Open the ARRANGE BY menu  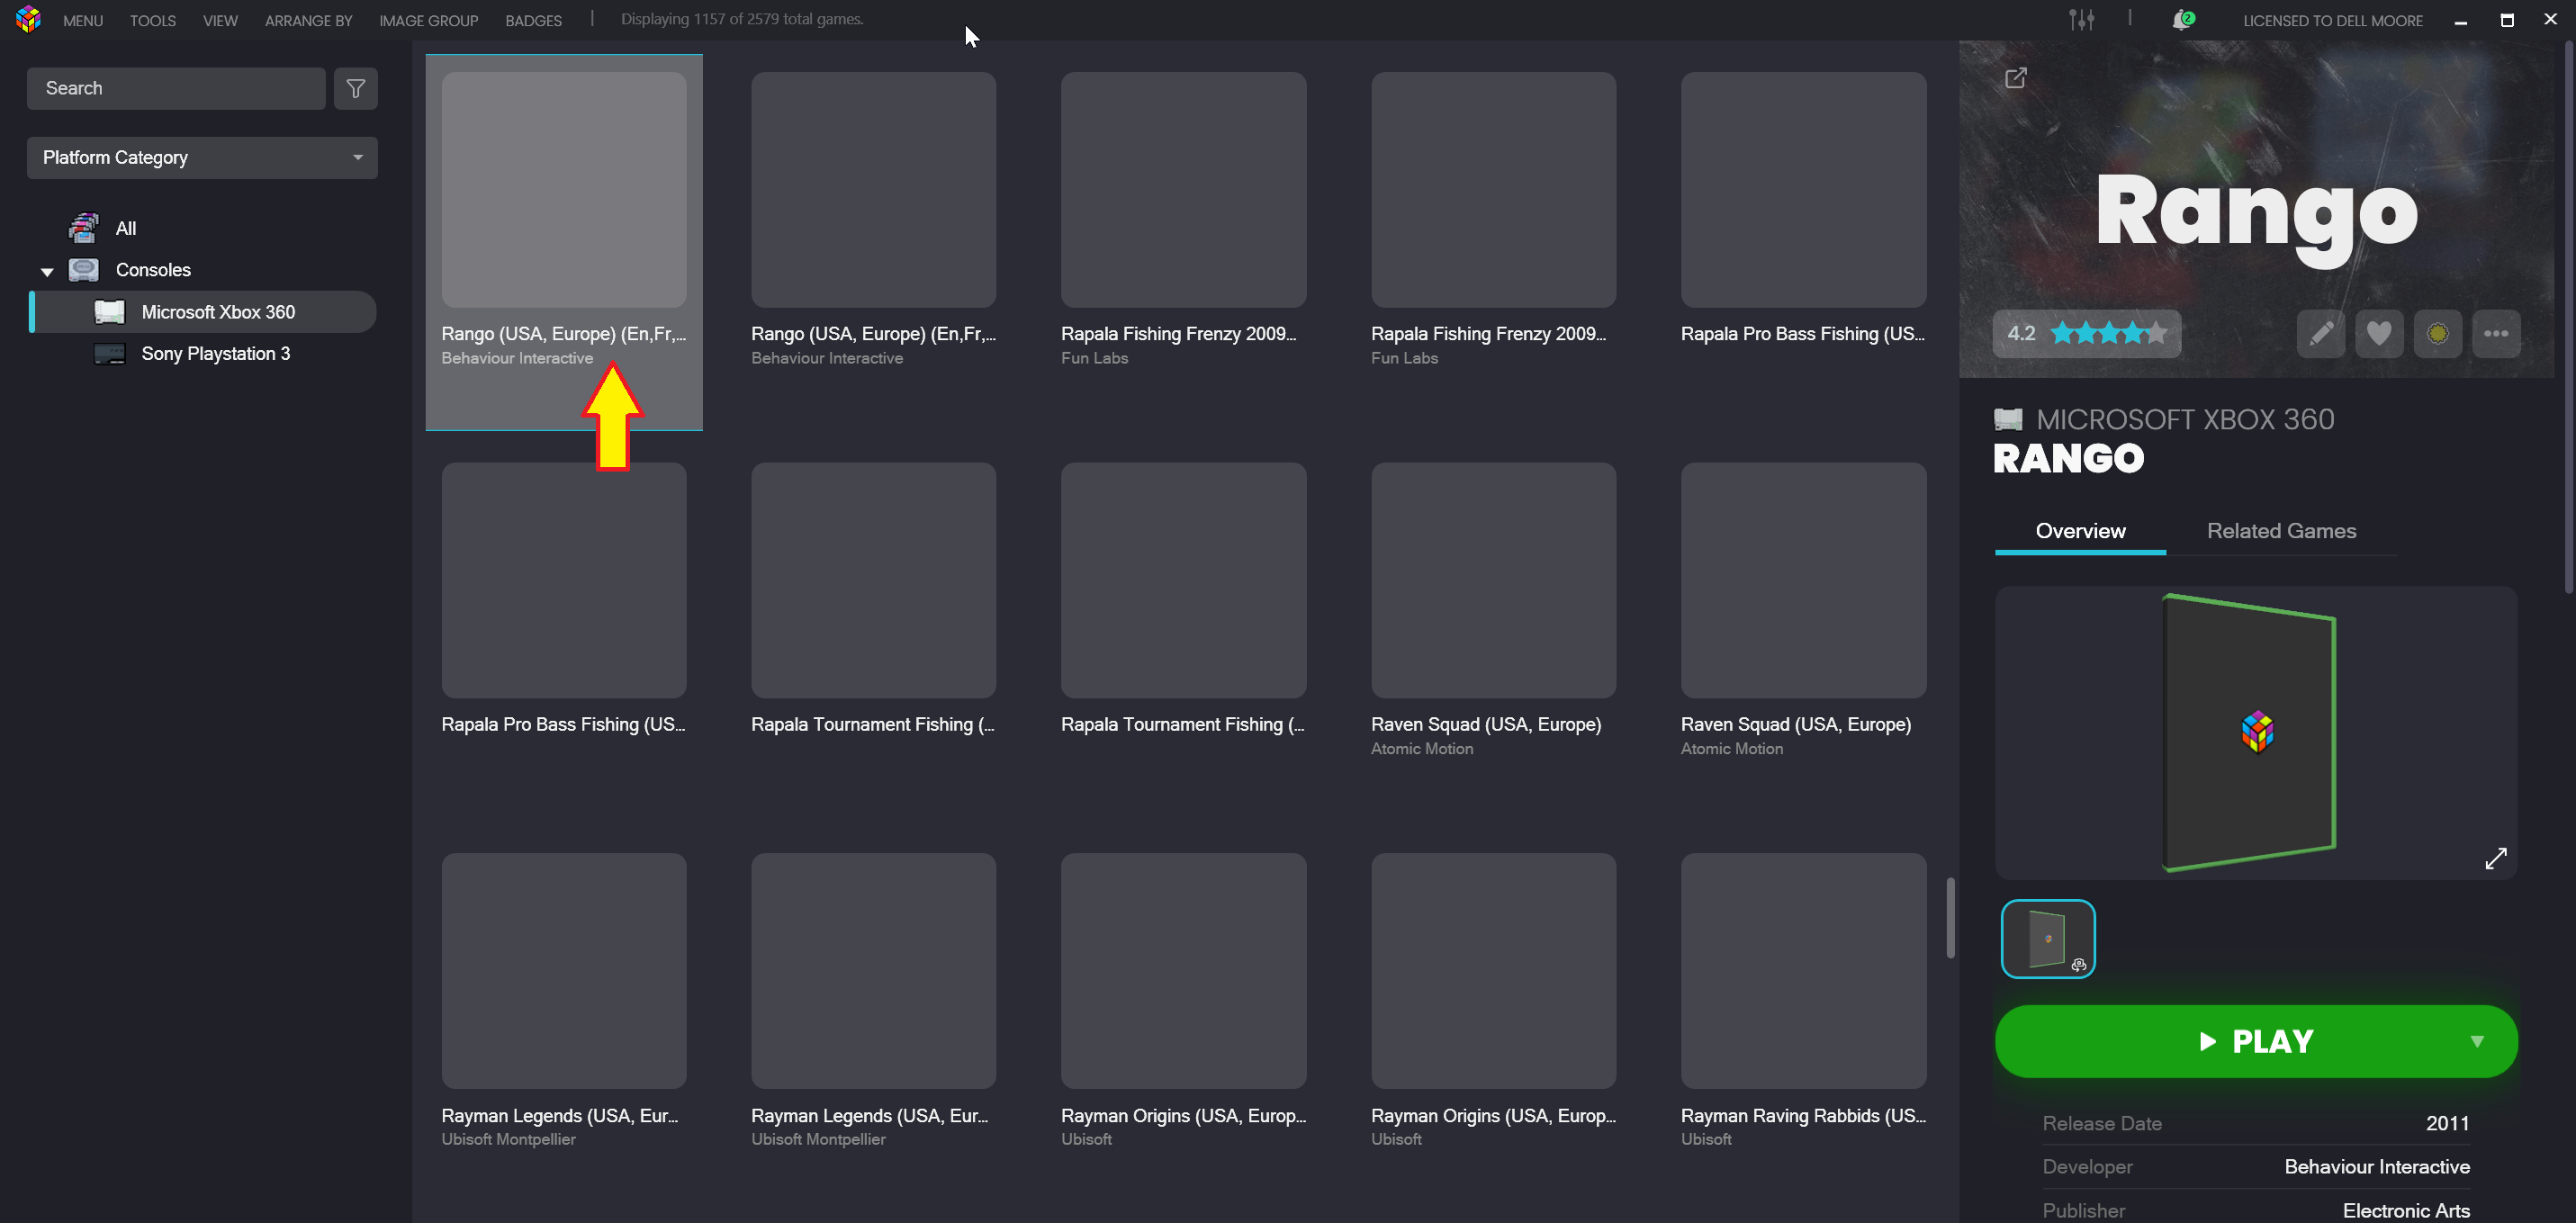(x=308, y=20)
